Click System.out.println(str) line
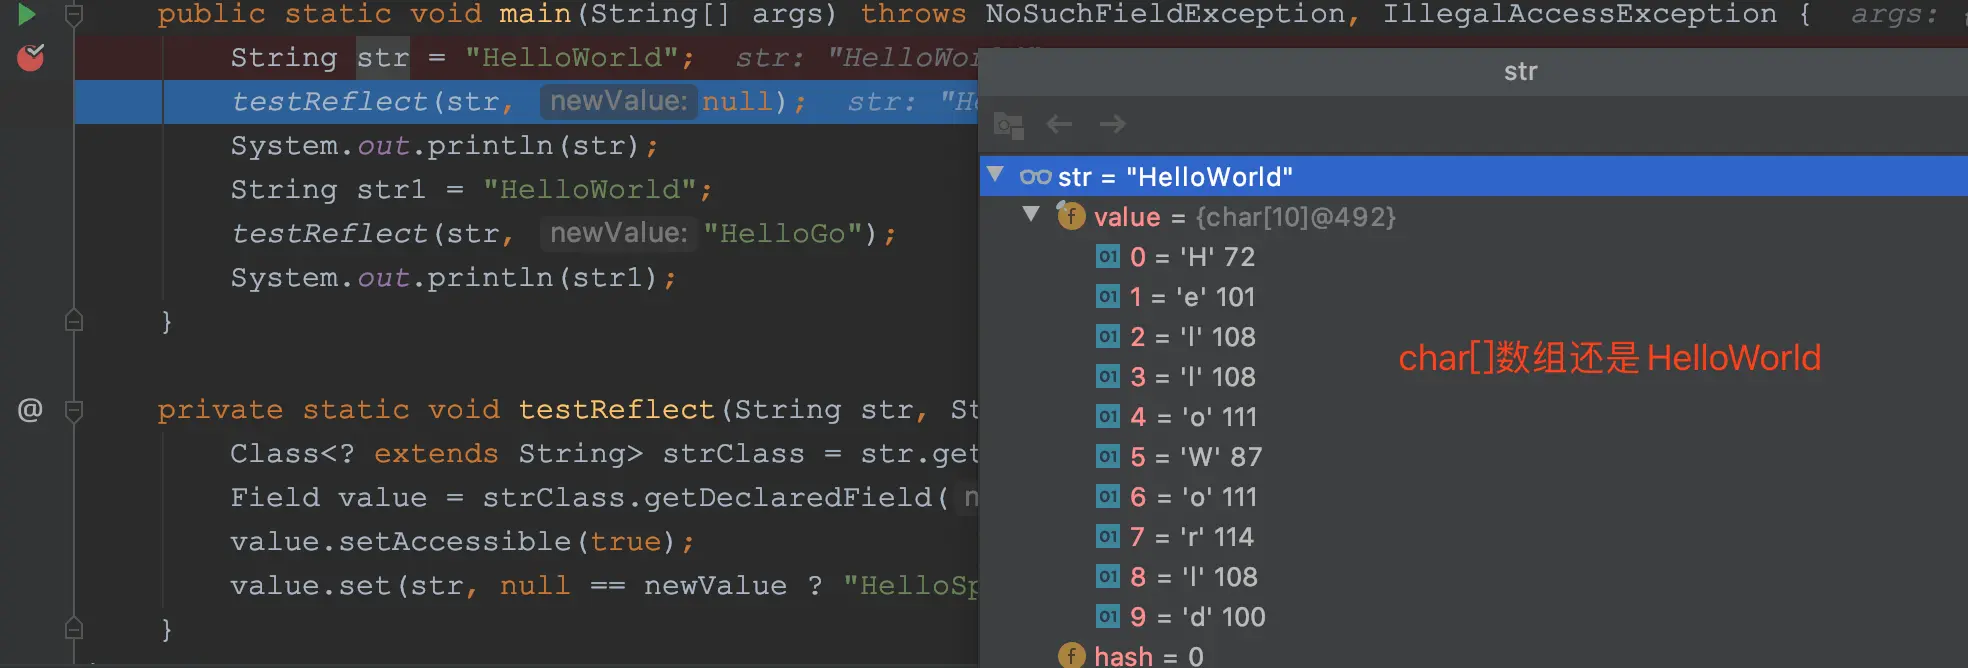The height and width of the screenshot is (668, 1968). (445, 146)
